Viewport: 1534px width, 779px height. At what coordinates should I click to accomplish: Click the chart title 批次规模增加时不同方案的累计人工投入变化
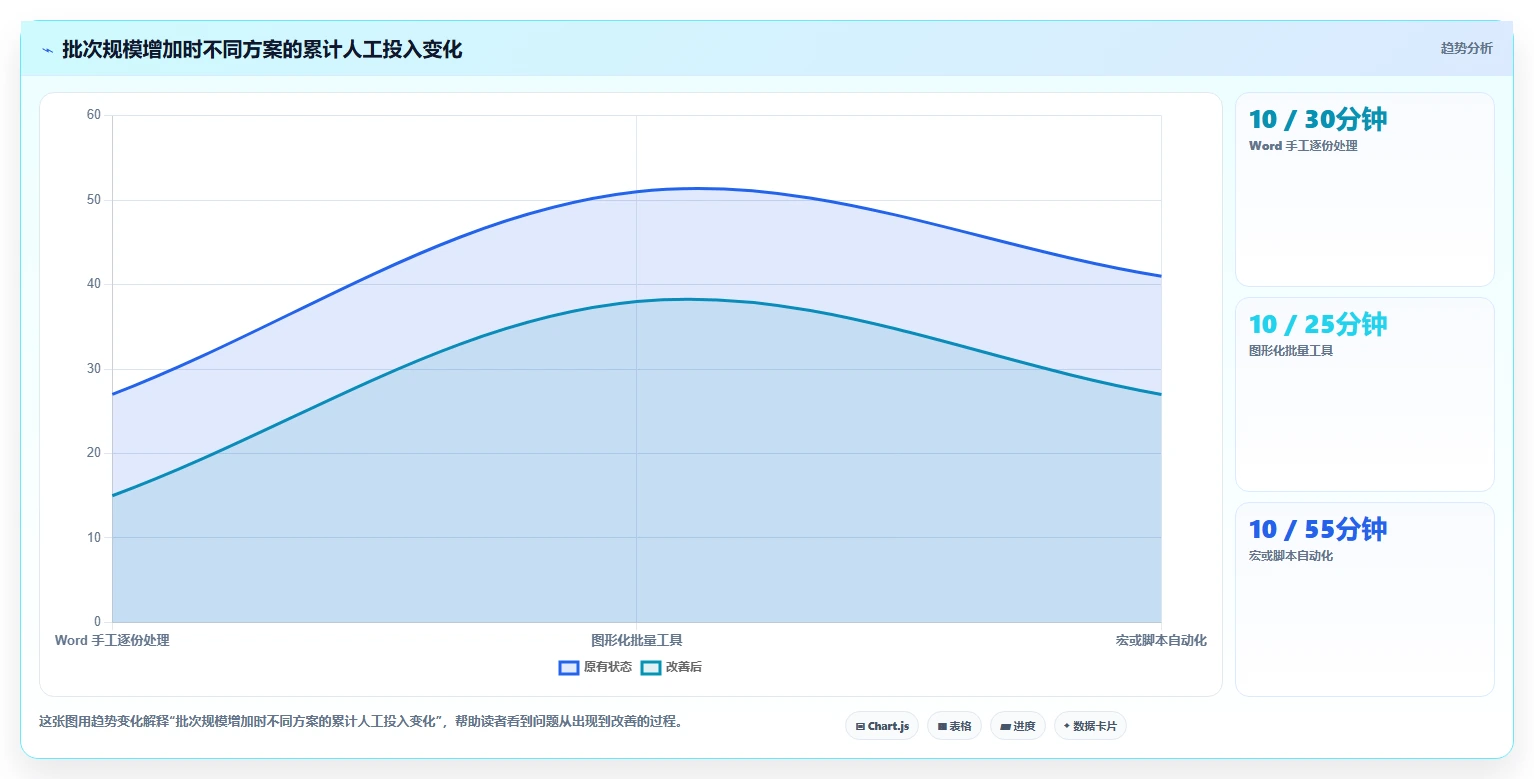262,50
